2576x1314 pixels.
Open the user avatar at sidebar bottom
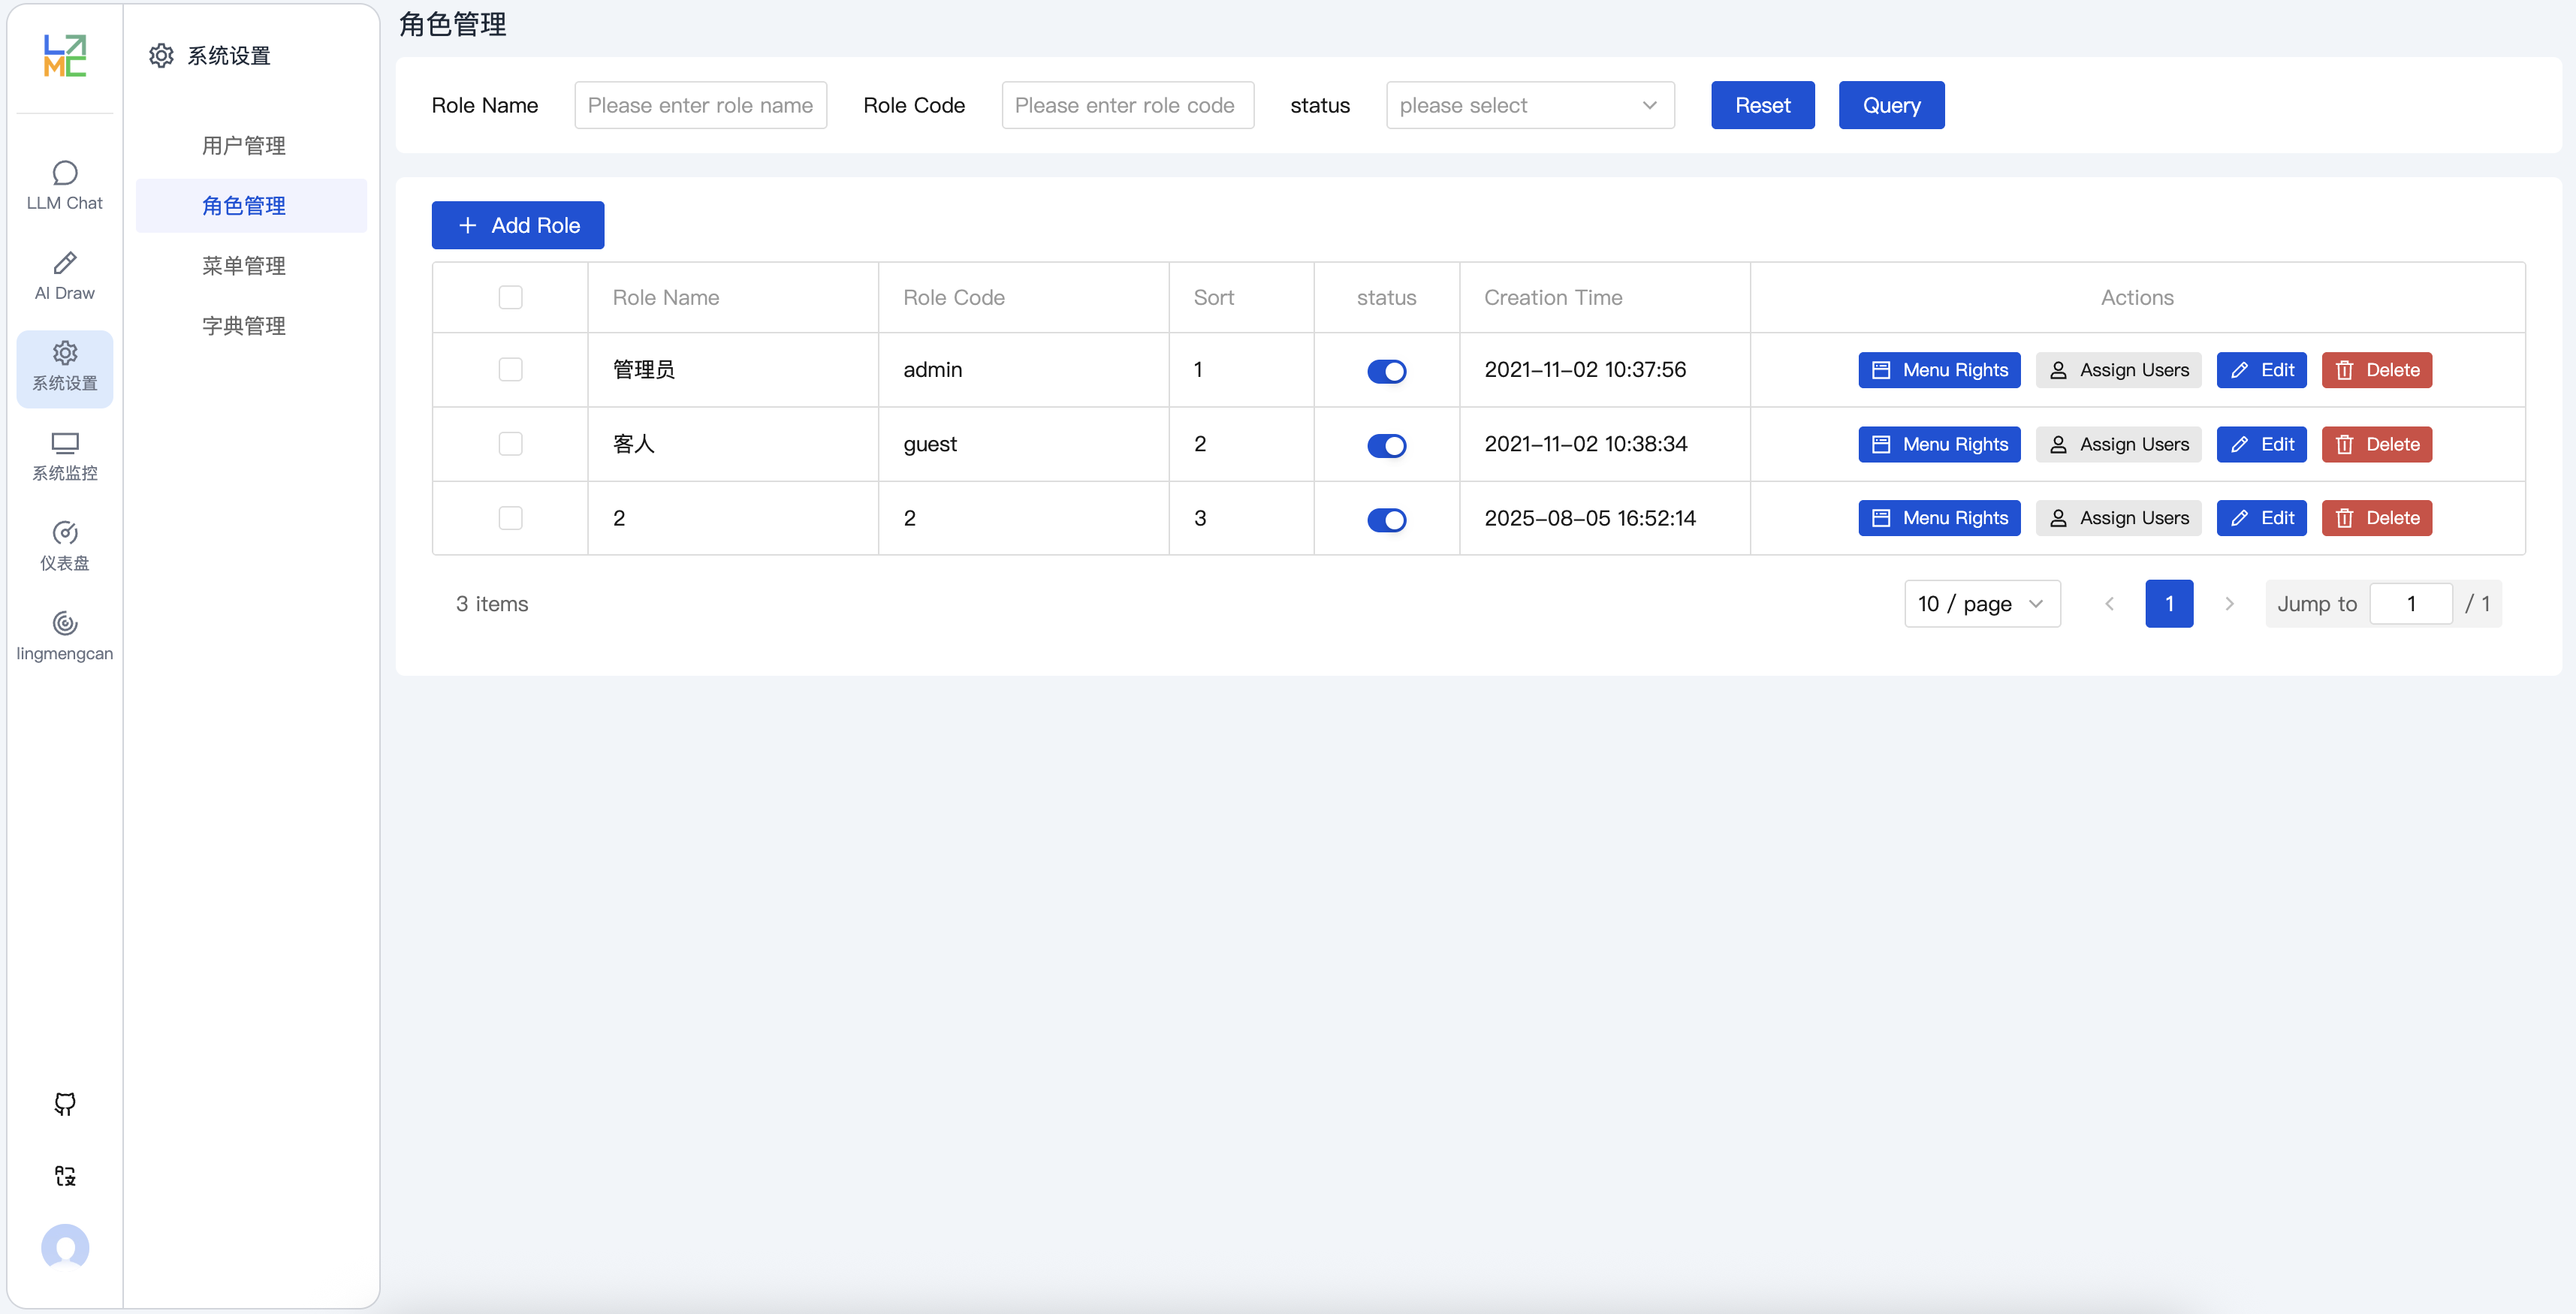point(65,1247)
